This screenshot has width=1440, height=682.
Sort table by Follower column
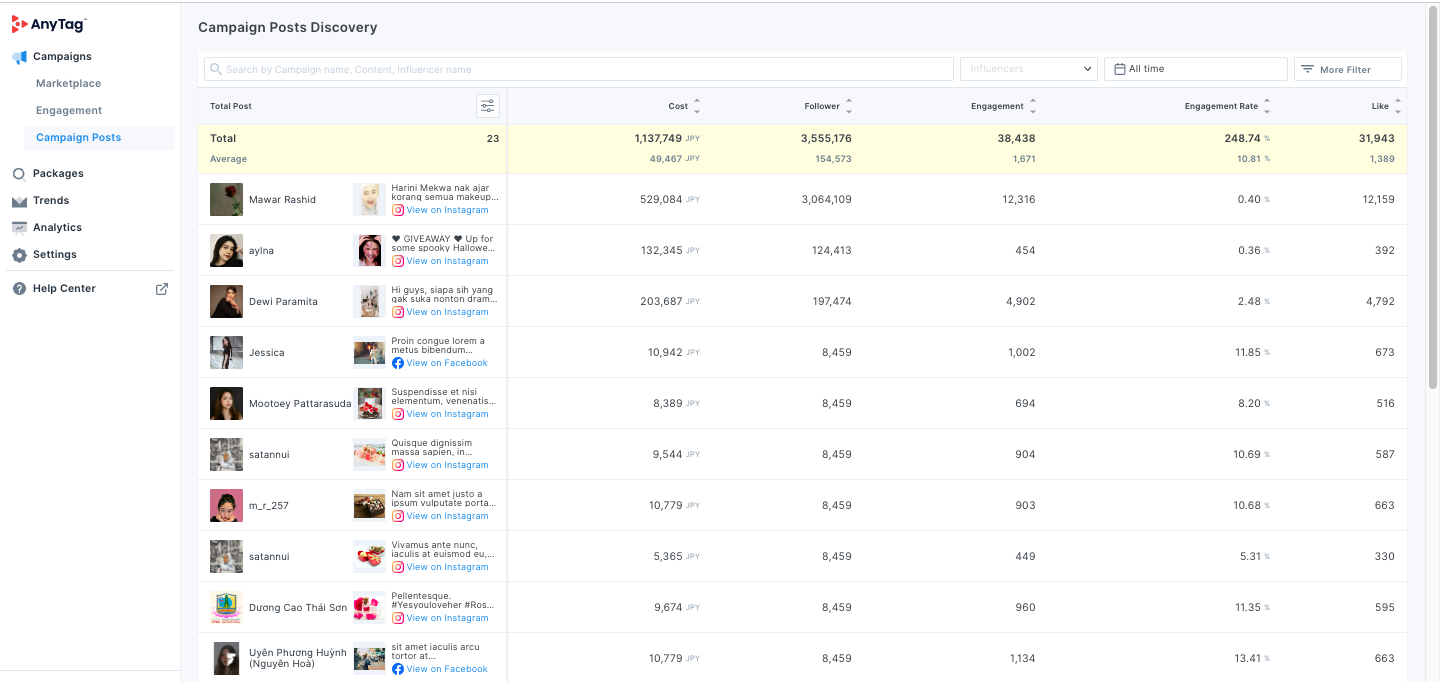pyautogui.click(x=849, y=106)
